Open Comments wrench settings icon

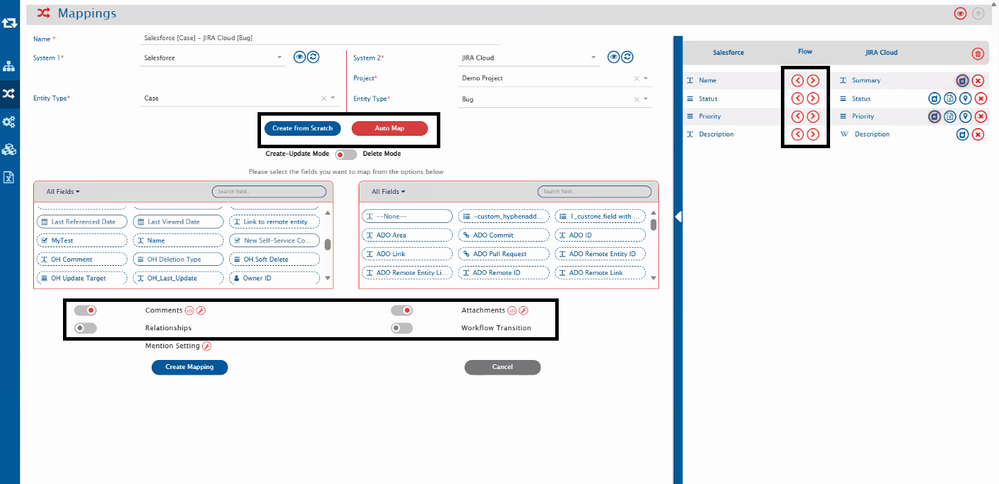(201, 310)
